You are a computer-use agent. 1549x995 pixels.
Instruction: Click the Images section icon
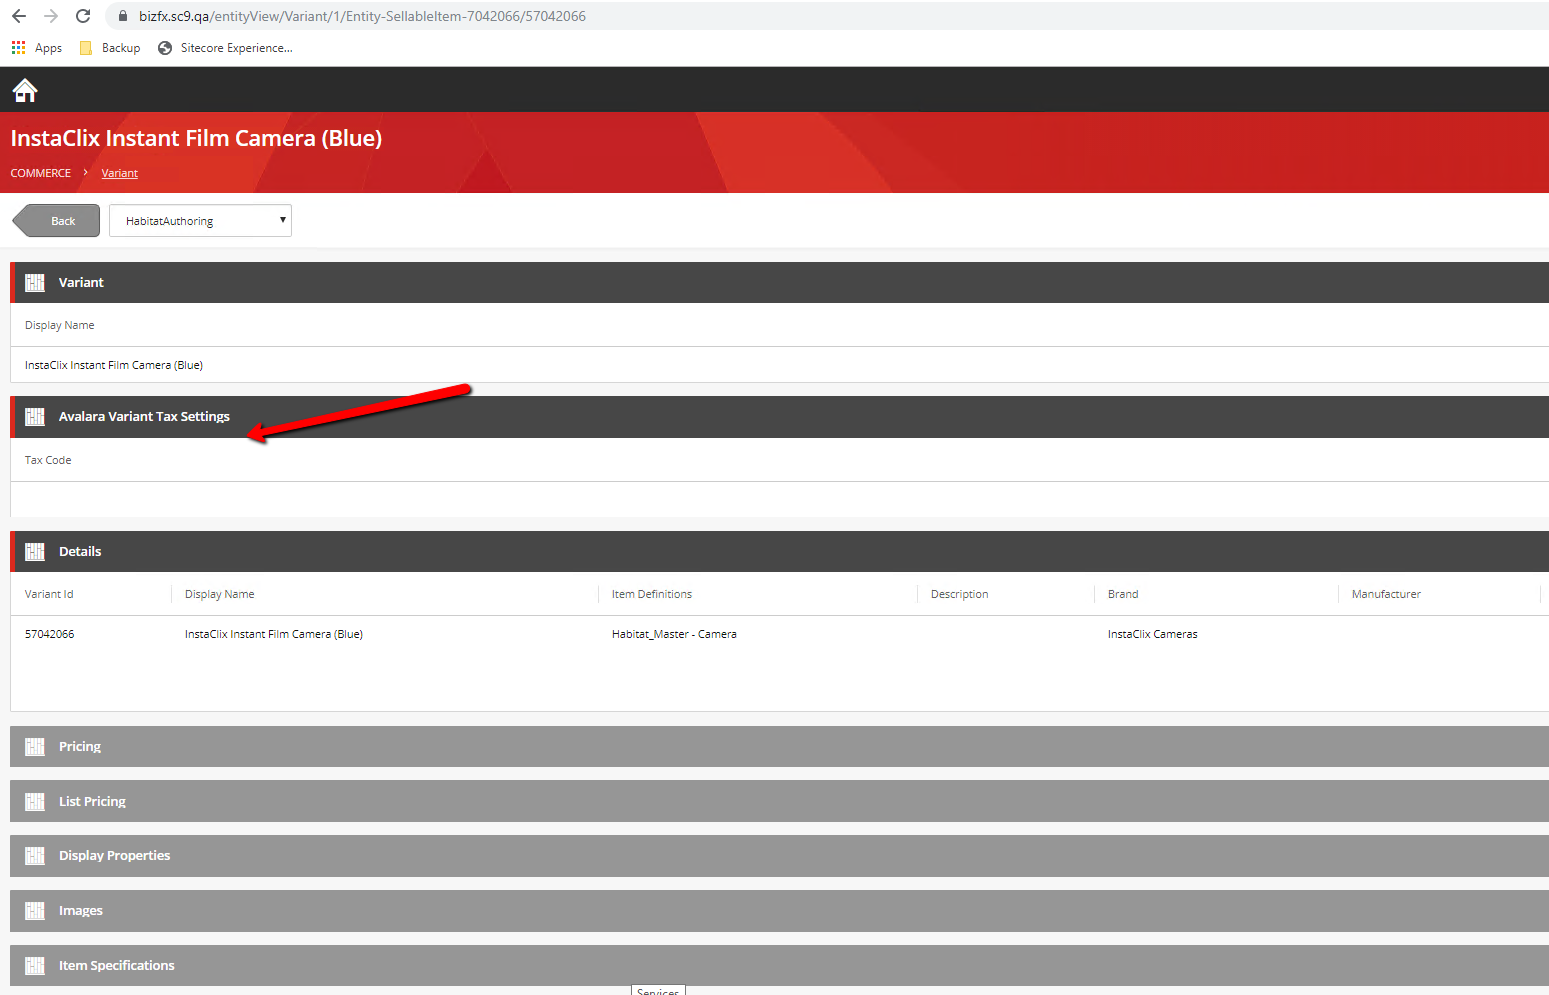(x=35, y=911)
